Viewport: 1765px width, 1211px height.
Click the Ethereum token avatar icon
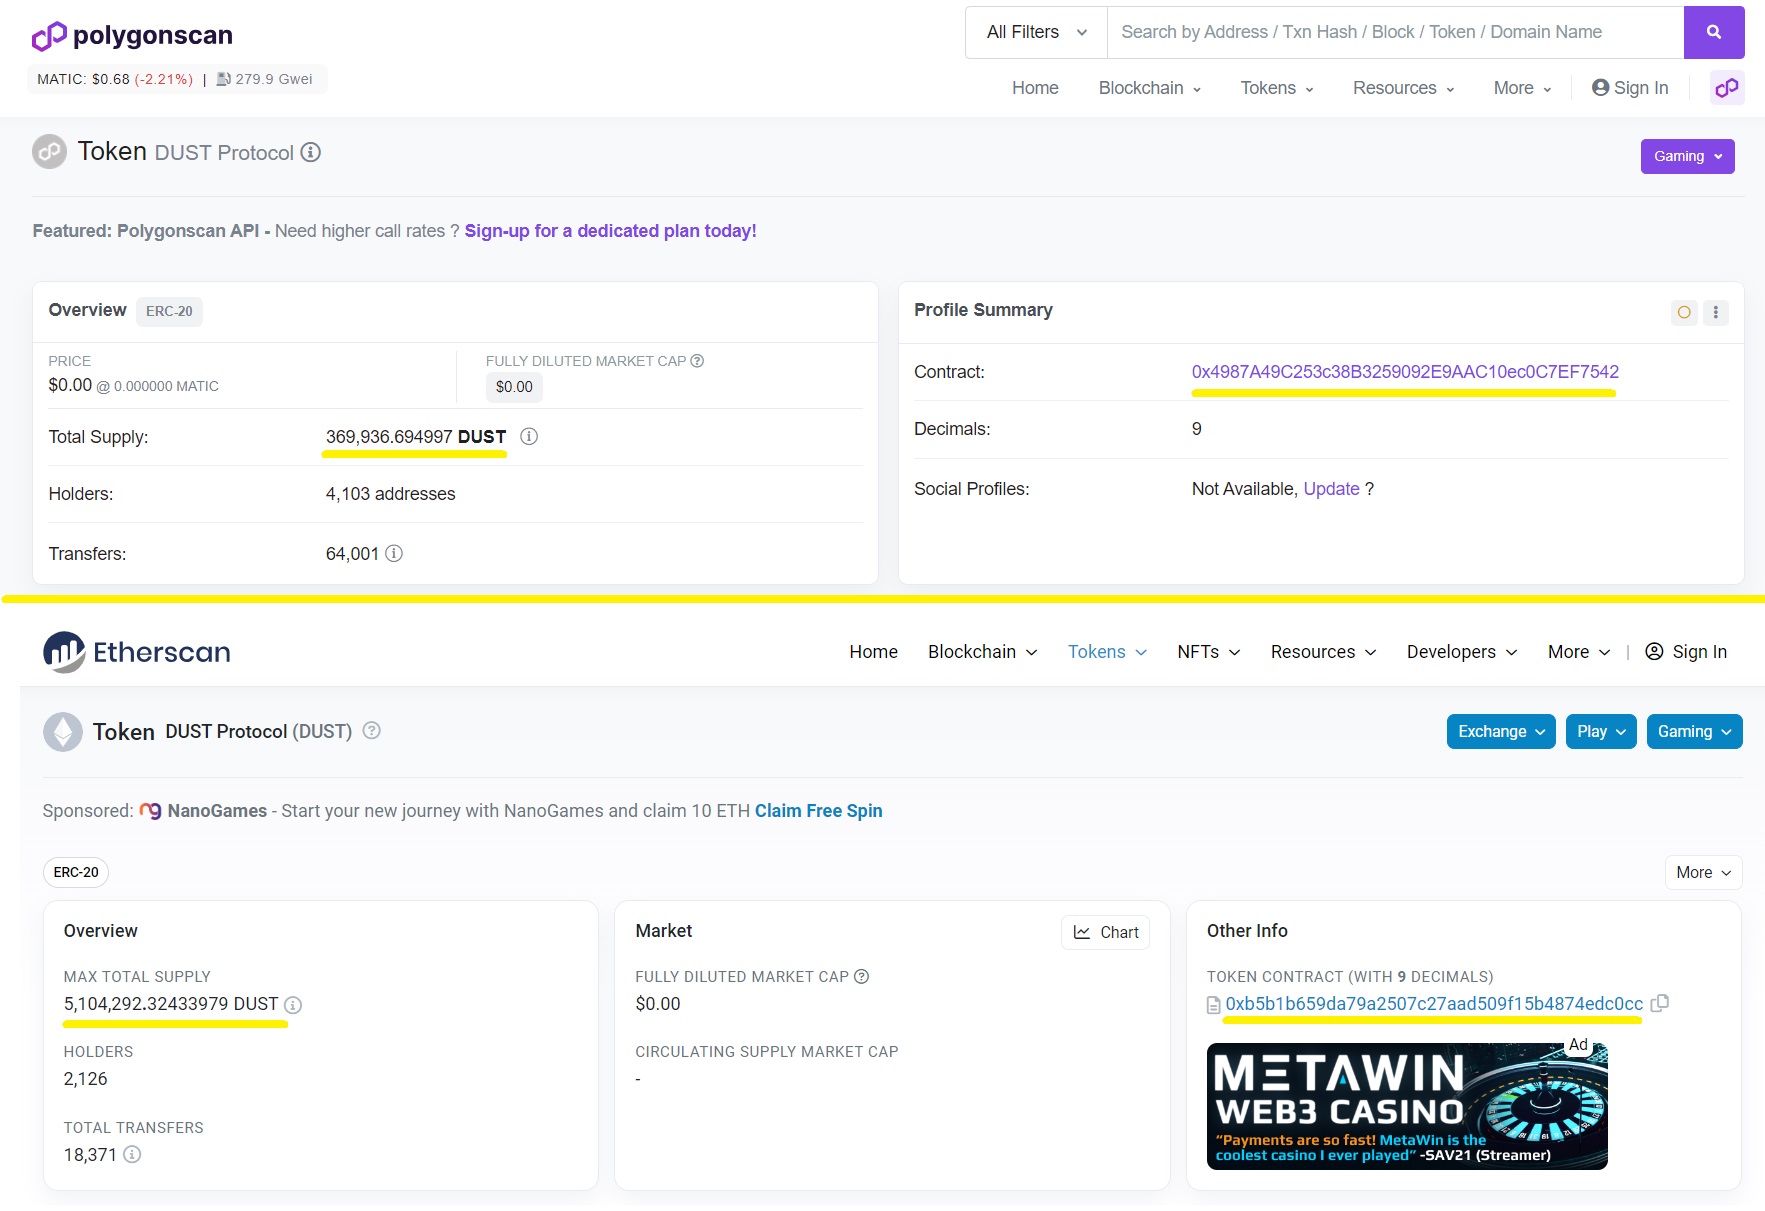pyautogui.click(x=63, y=732)
